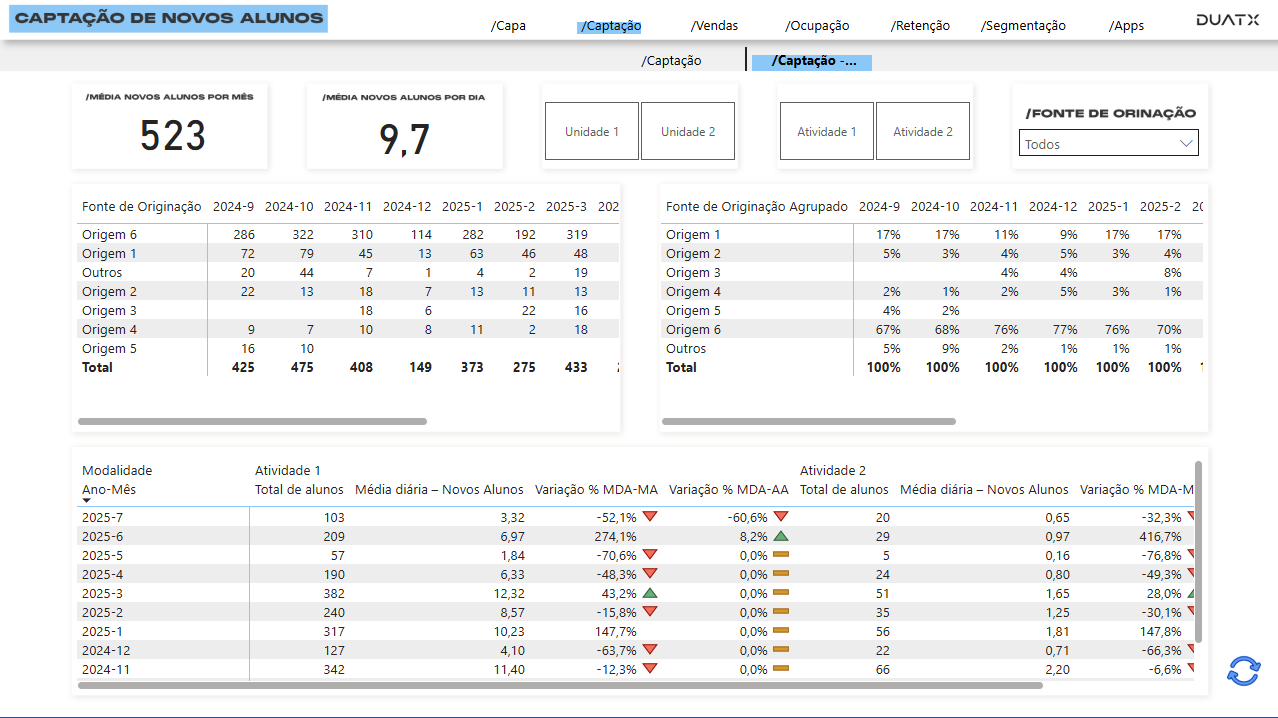Toggle the Unidade 1 filter
The height and width of the screenshot is (718, 1278).
[x=591, y=131]
